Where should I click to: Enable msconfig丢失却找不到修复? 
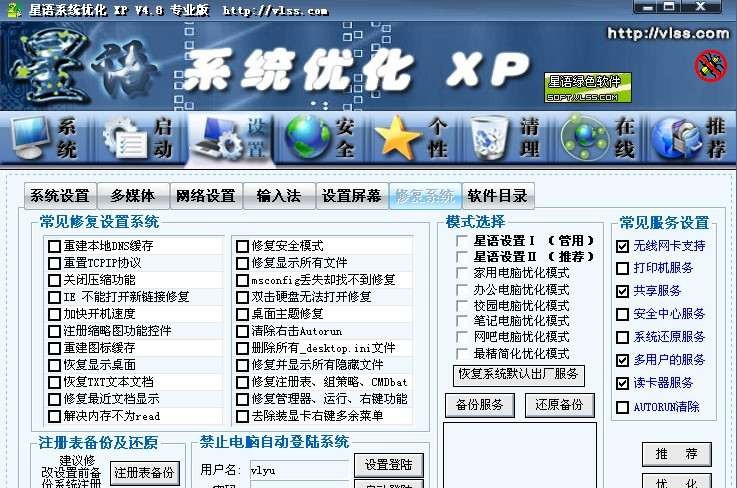243,280
